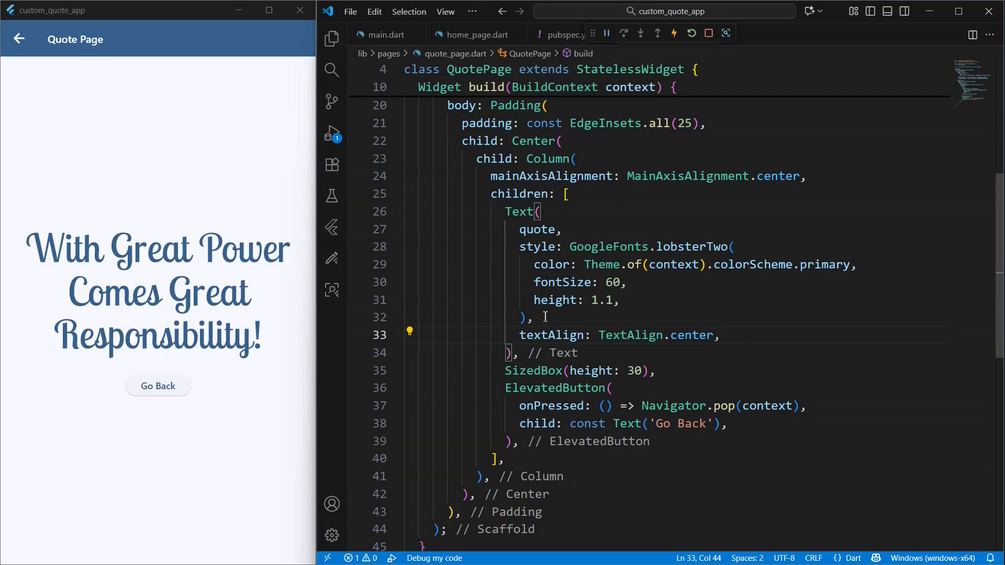The width and height of the screenshot is (1005, 565).
Task: Go back in editor navigation history
Action: pyautogui.click(x=502, y=12)
